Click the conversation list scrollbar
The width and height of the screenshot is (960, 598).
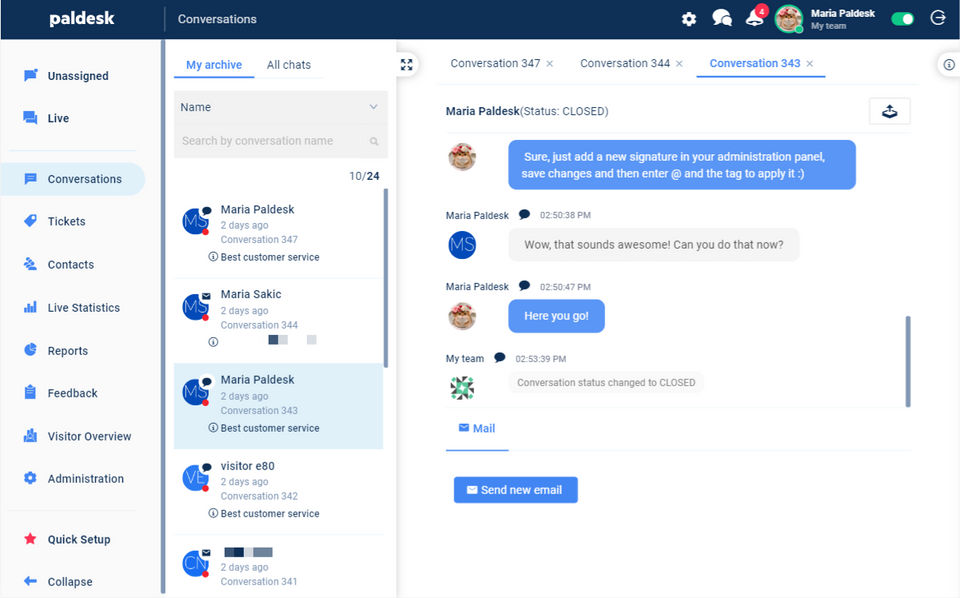[x=386, y=278]
